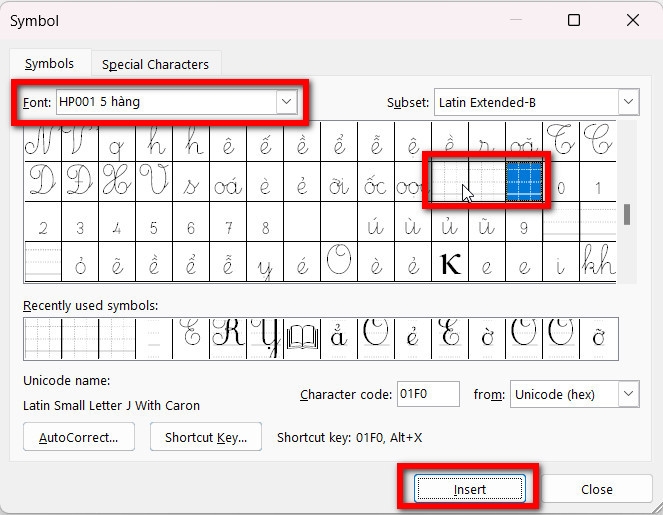Select the digit 7 symbol
This screenshot has height=515, width=663.
click(228, 222)
